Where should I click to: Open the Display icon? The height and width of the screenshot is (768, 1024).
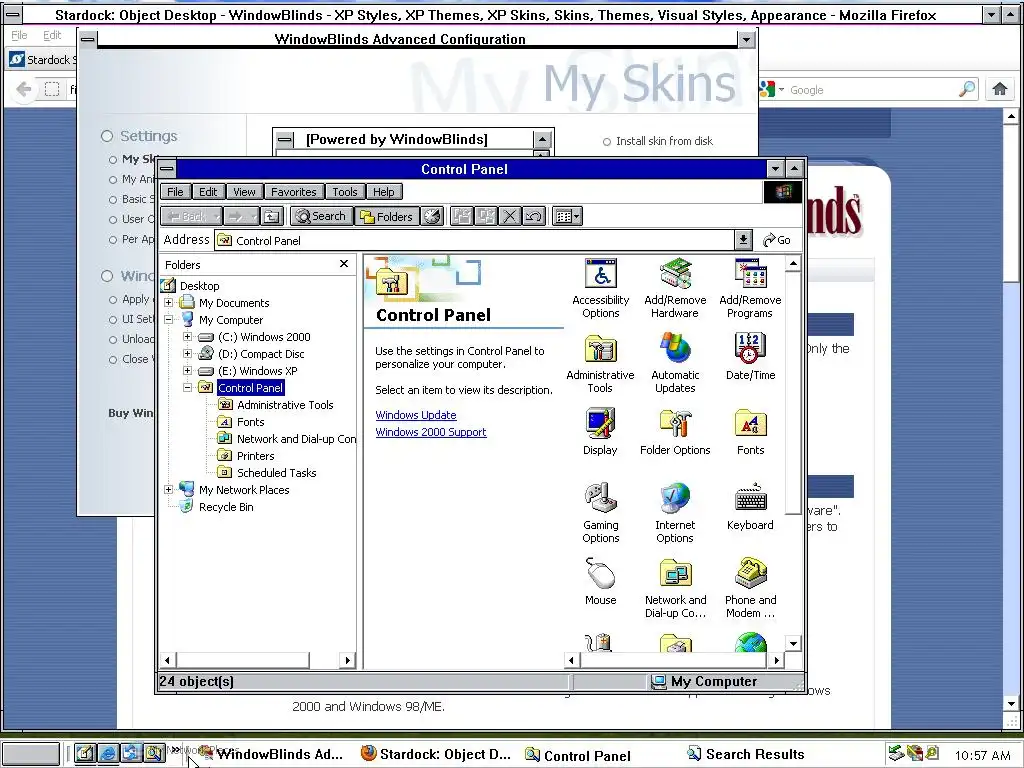coord(600,432)
